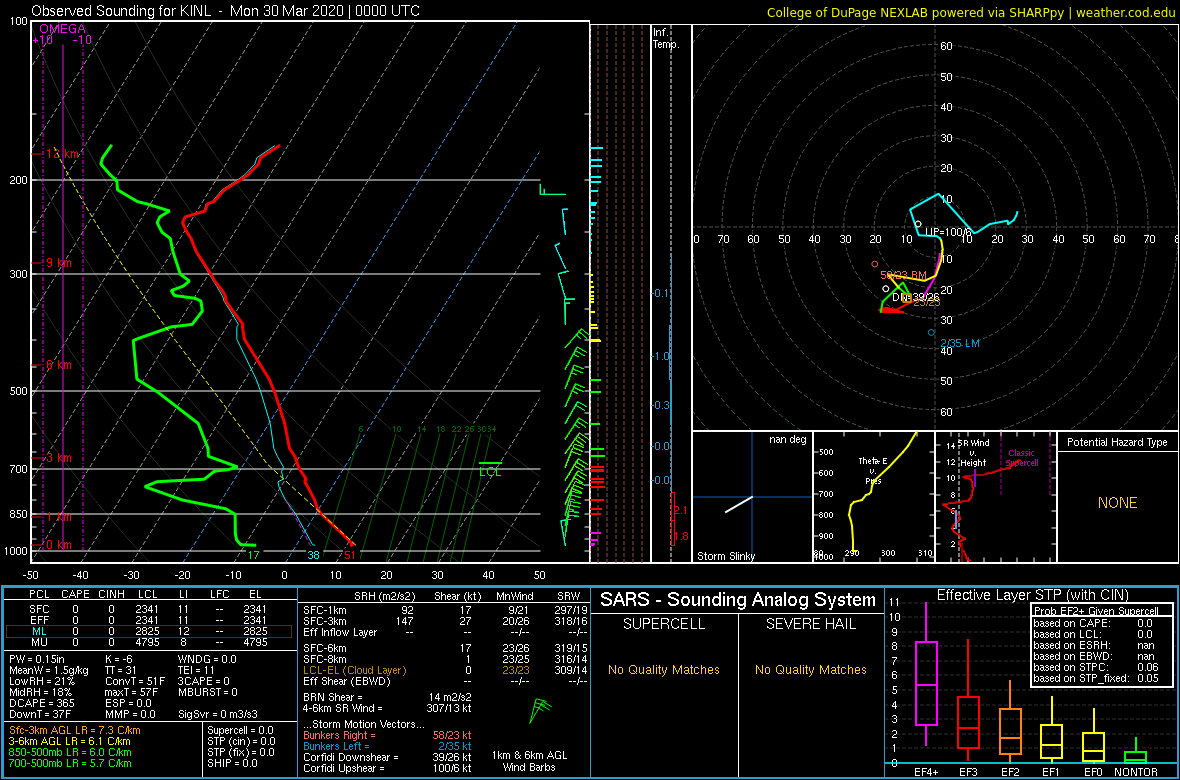Click 'No Quality Matches' under SEVERE HAIL

click(810, 669)
